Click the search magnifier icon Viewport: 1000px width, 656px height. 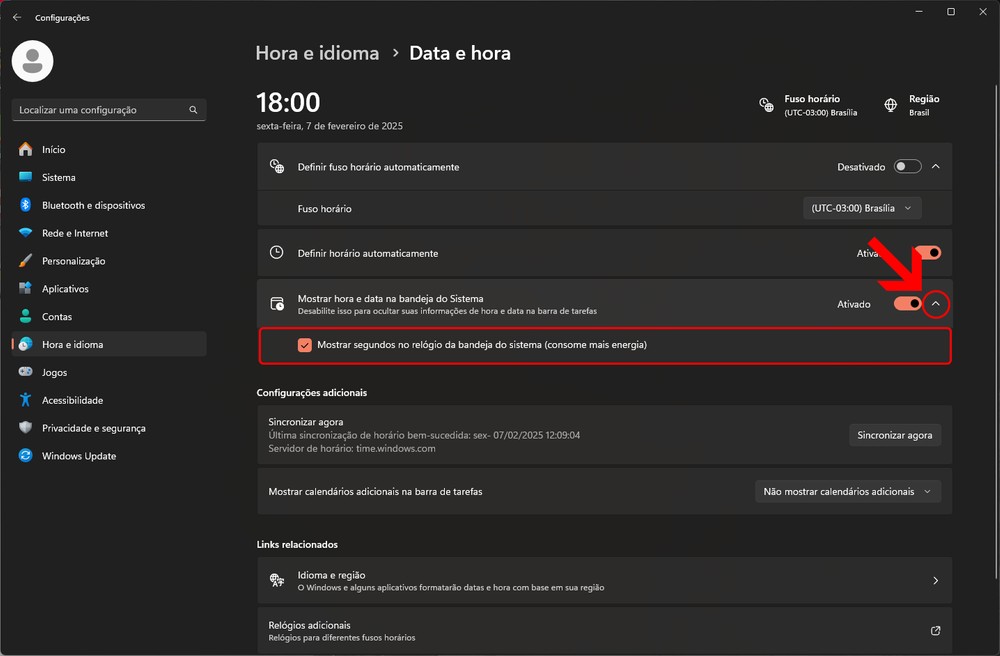(x=193, y=110)
